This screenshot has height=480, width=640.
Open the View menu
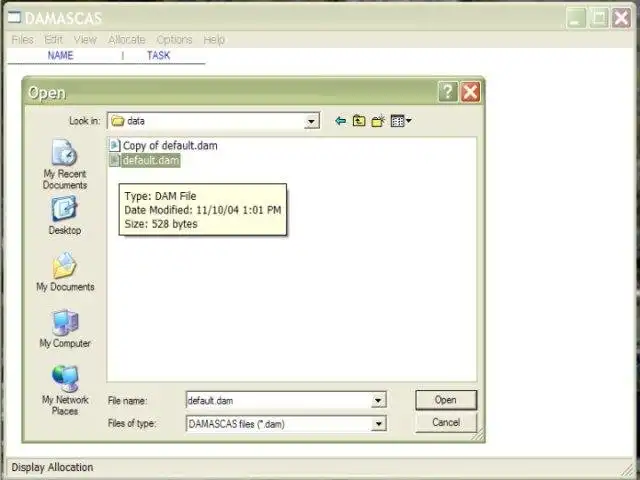point(85,40)
